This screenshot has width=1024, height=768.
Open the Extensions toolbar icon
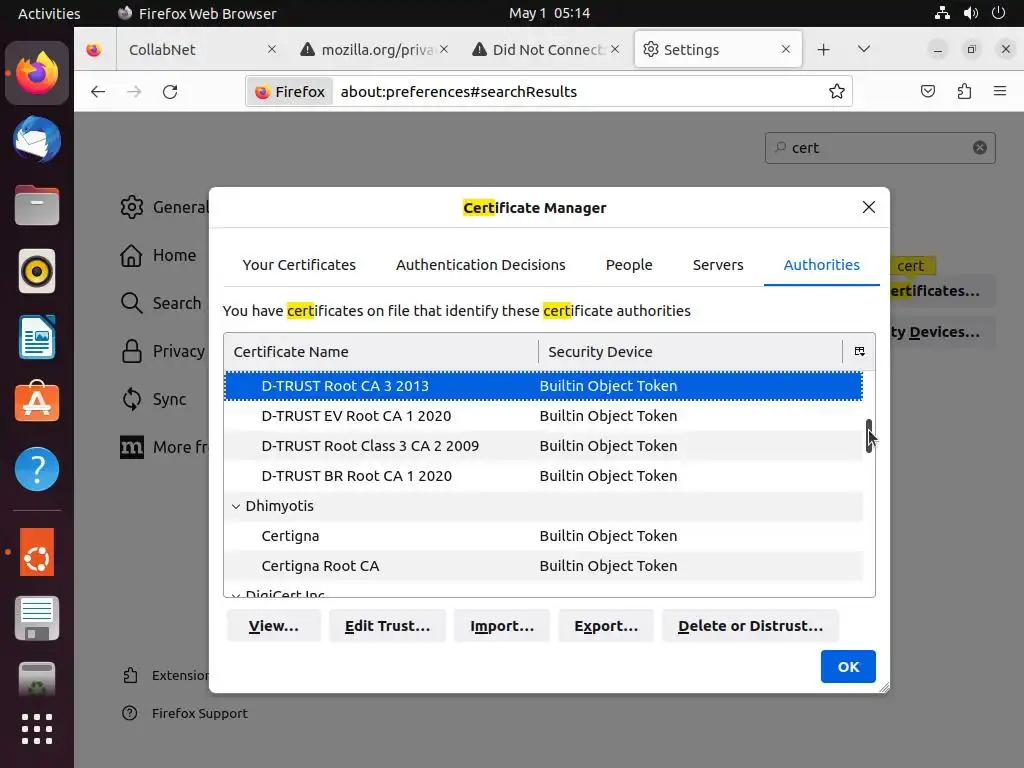tap(964, 91)
